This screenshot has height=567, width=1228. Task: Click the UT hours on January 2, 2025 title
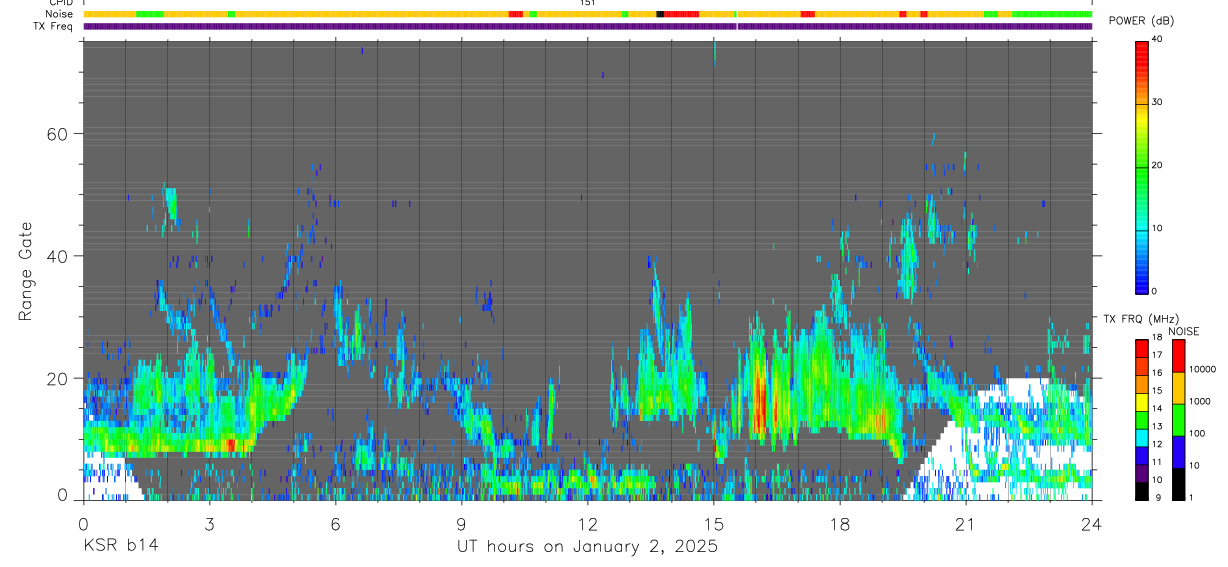[x=587, y=547]
